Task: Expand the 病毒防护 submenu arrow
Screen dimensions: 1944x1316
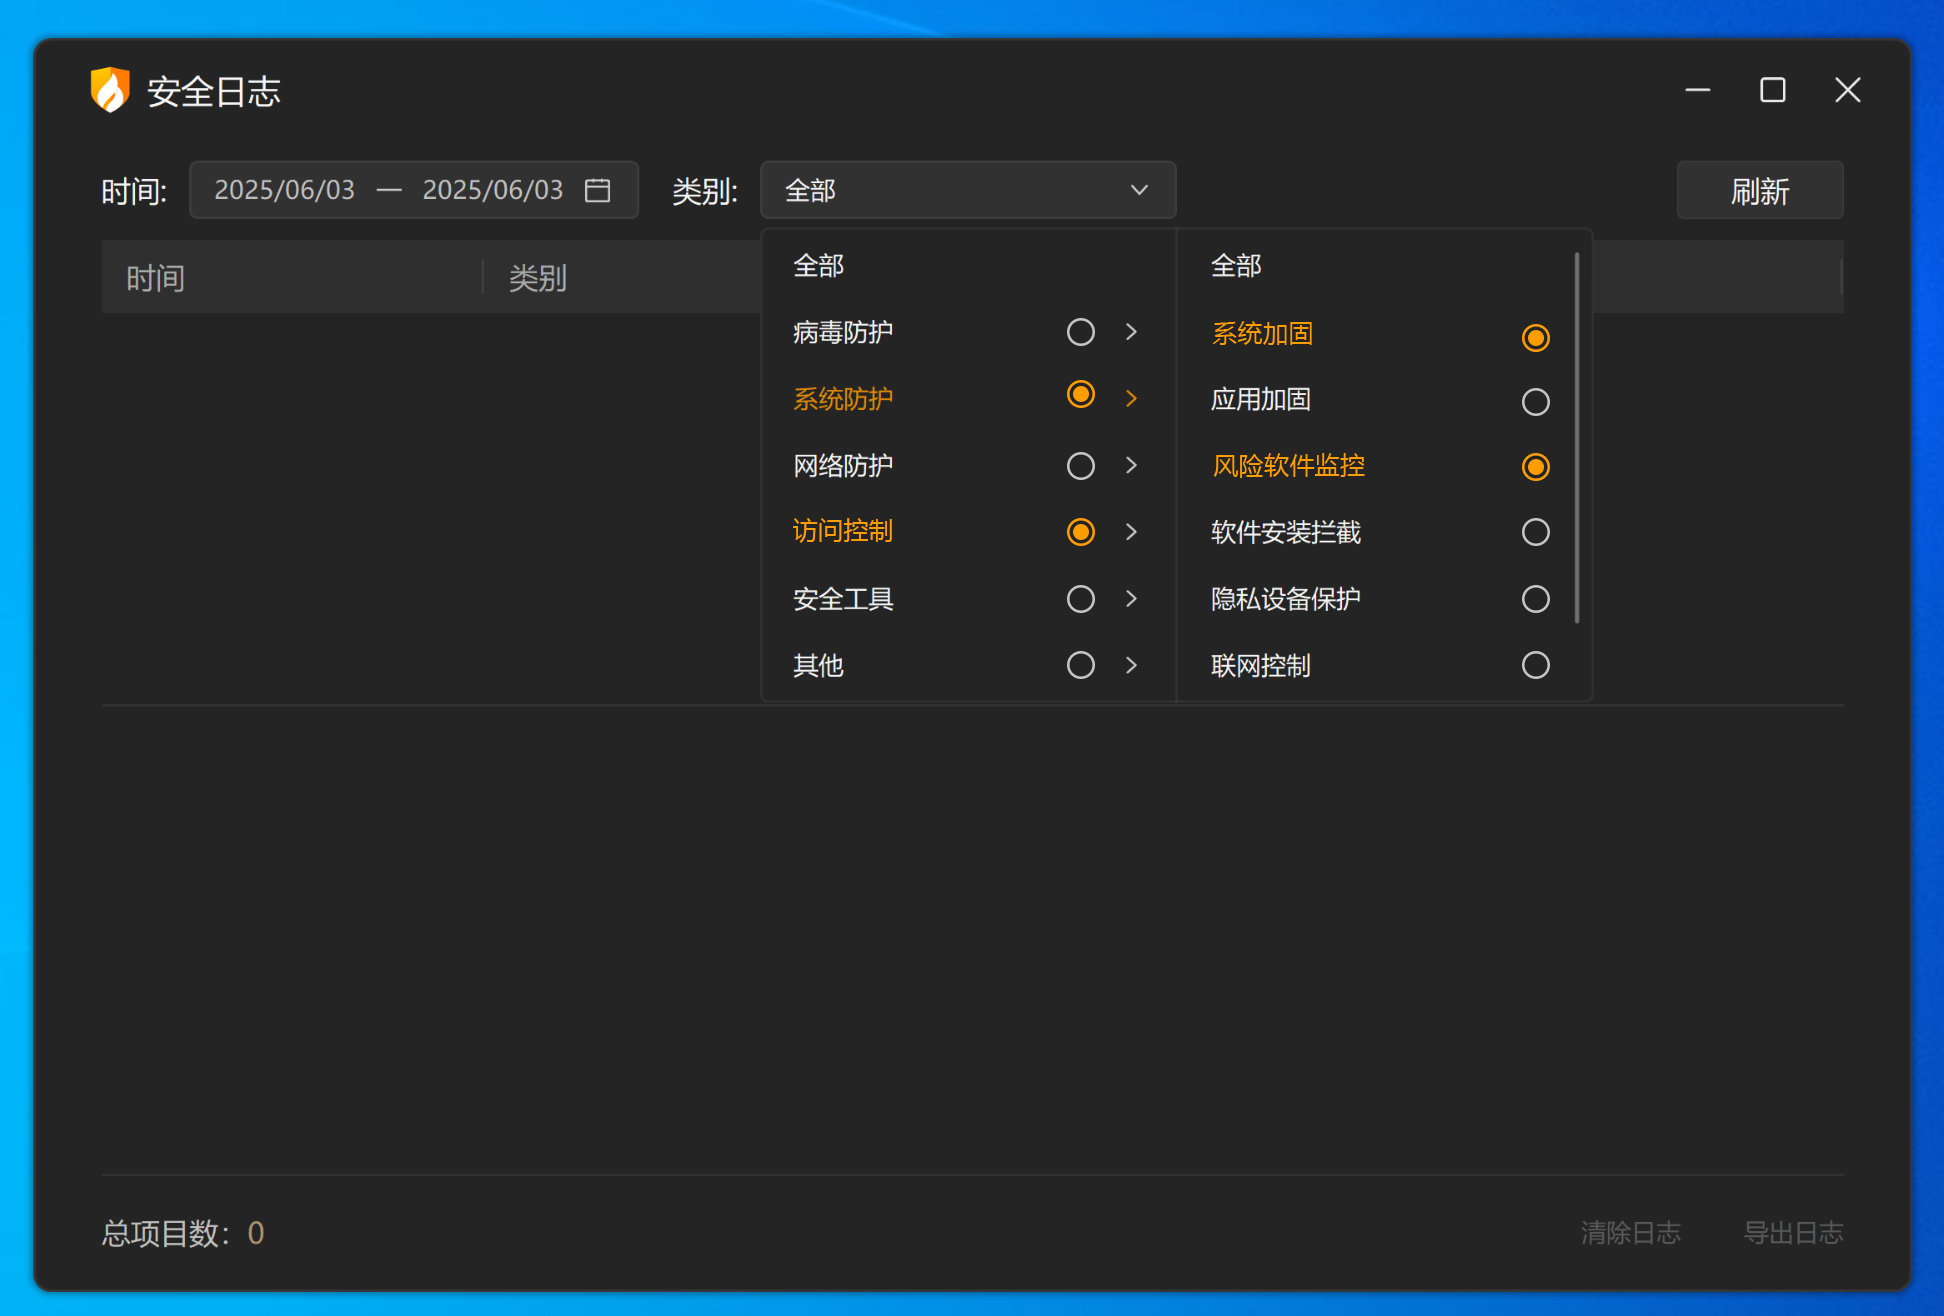Action: [x=1131, y=332]
